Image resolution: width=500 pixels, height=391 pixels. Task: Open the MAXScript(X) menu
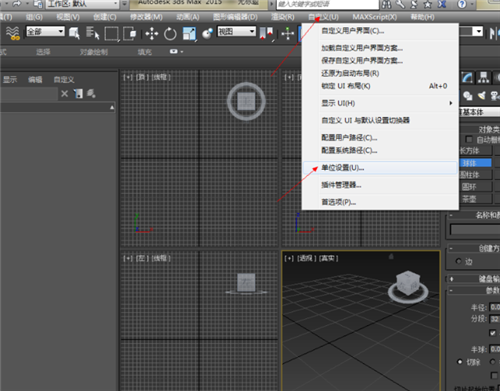coord(375,17)
